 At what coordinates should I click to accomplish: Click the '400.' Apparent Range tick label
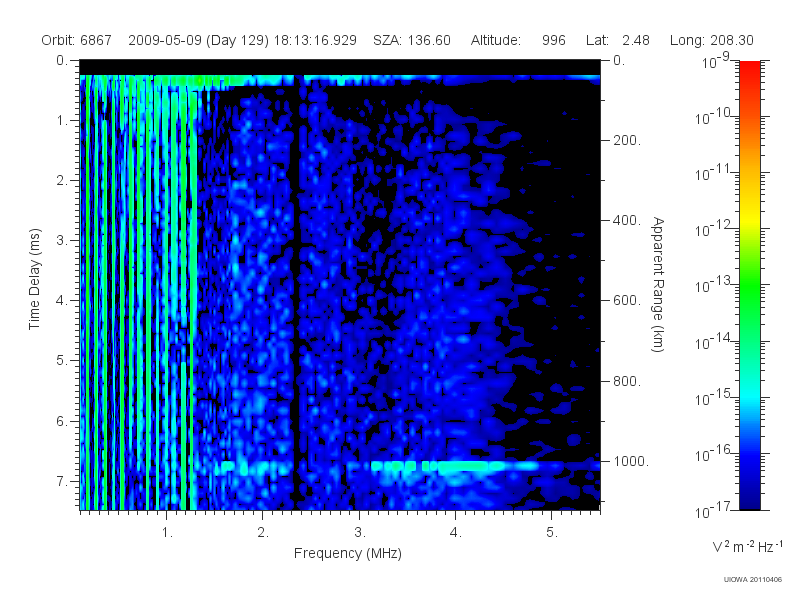[627, 220]
